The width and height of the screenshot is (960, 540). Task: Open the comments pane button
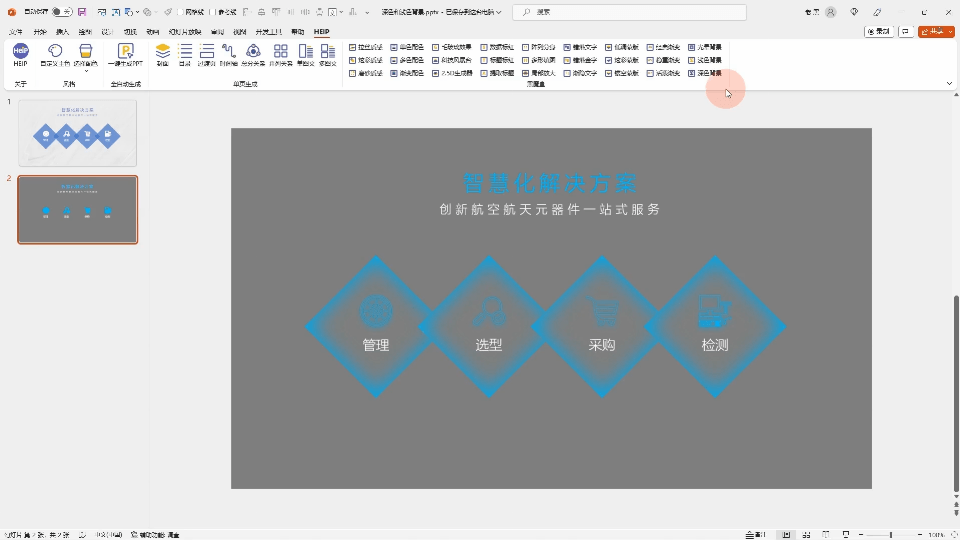tap(906, 31)
